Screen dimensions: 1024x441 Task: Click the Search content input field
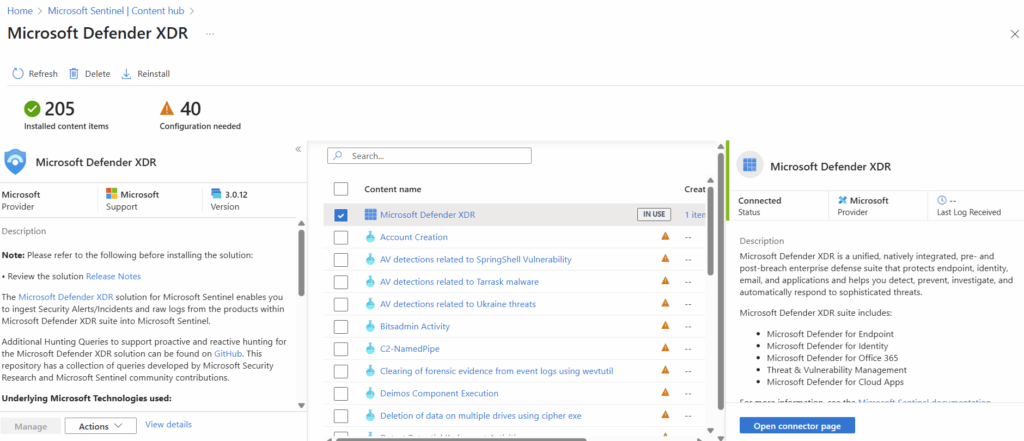pyautogui.click(x=430, y=156)
